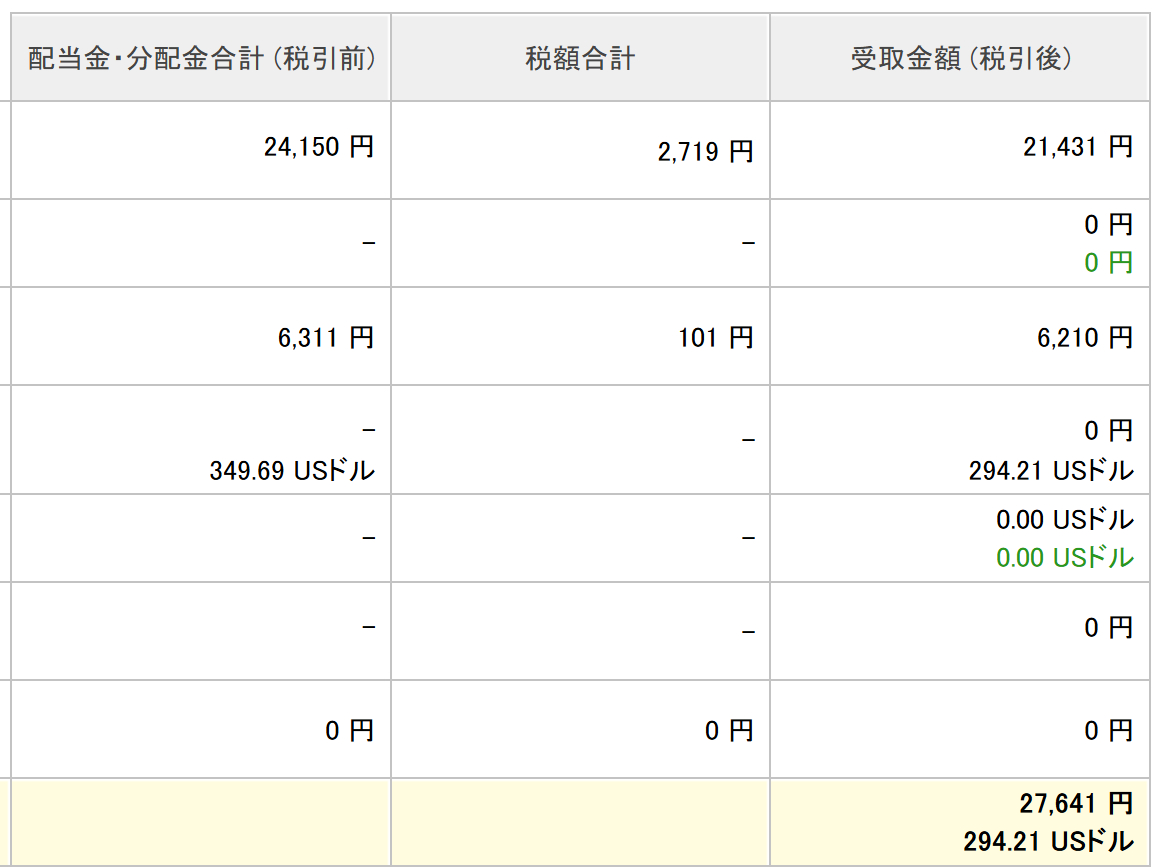Click the 349.69 USドル pre-tax value
The image size is (1160, 867).
tap(292, 470)
